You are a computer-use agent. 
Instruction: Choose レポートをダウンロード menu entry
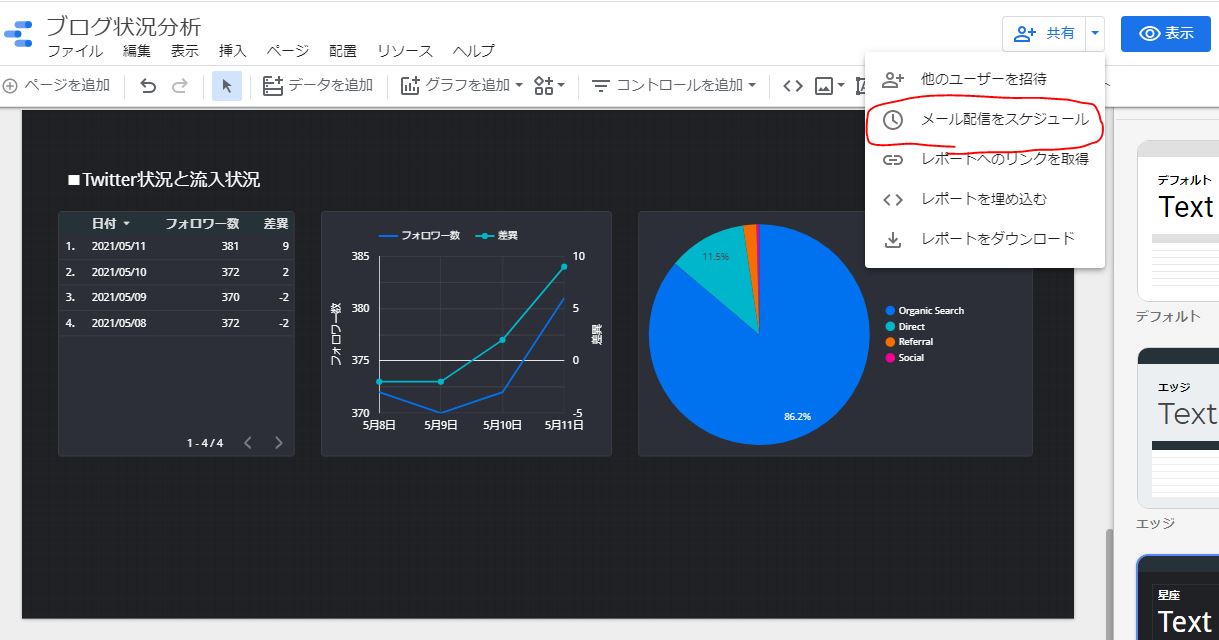[997, 239]
